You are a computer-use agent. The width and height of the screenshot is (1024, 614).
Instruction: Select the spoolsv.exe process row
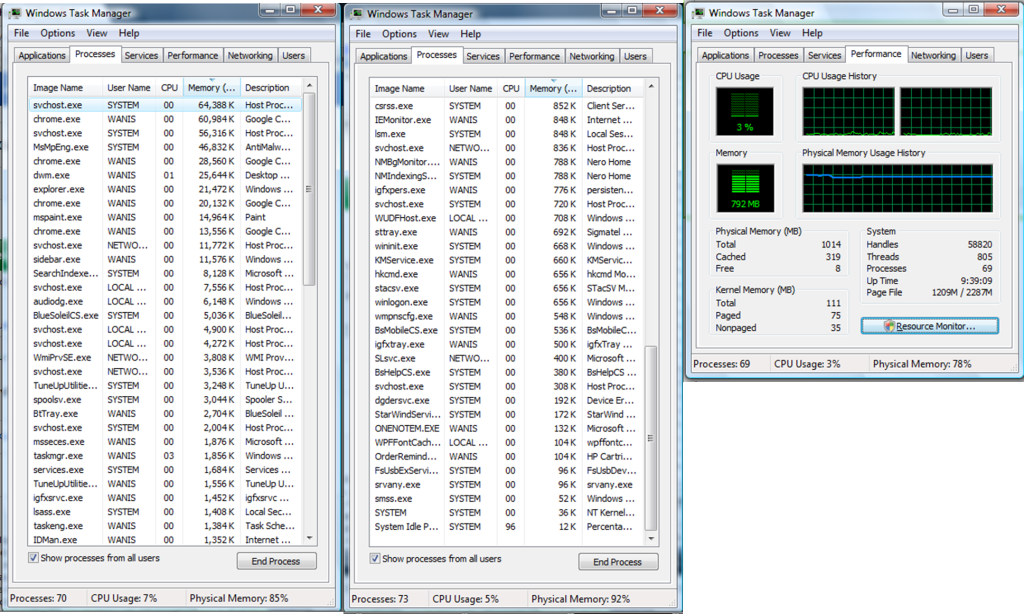165,400
